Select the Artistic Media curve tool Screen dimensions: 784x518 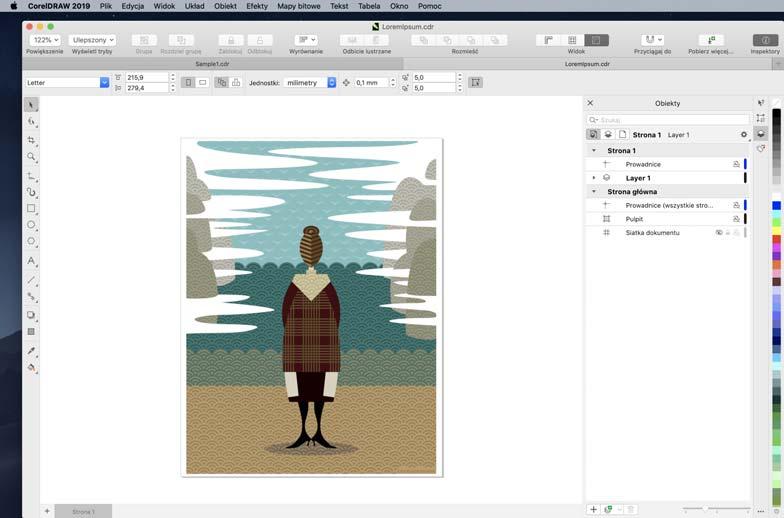coord(31,192)
